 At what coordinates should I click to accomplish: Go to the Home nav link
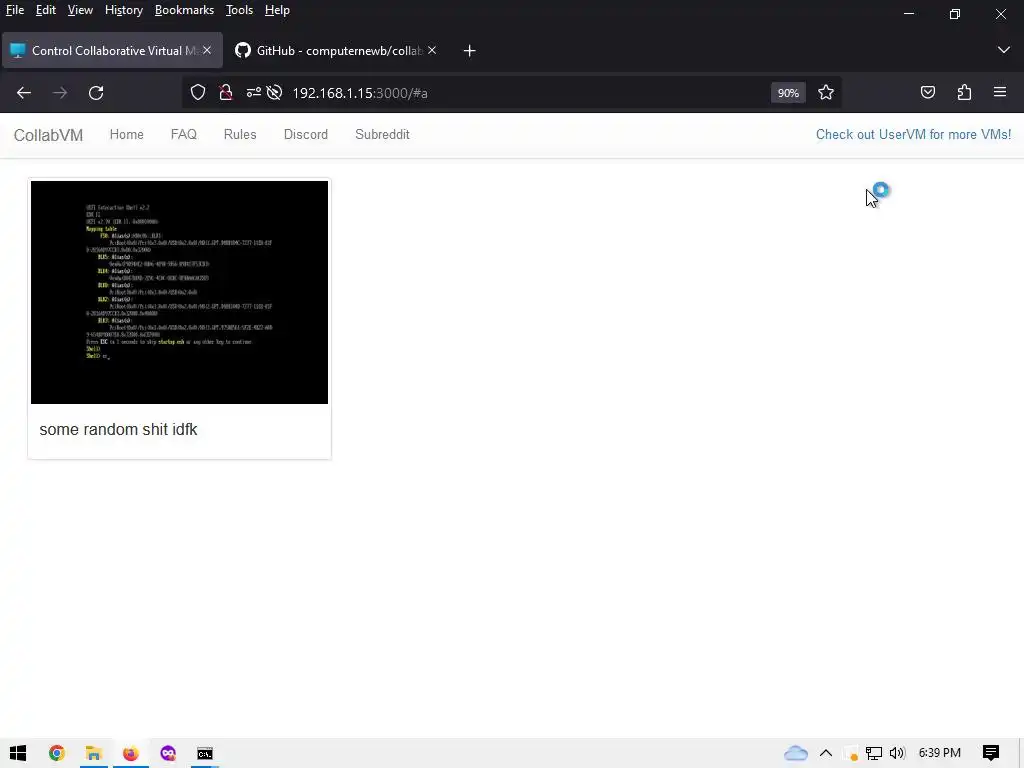coord(127,135)
